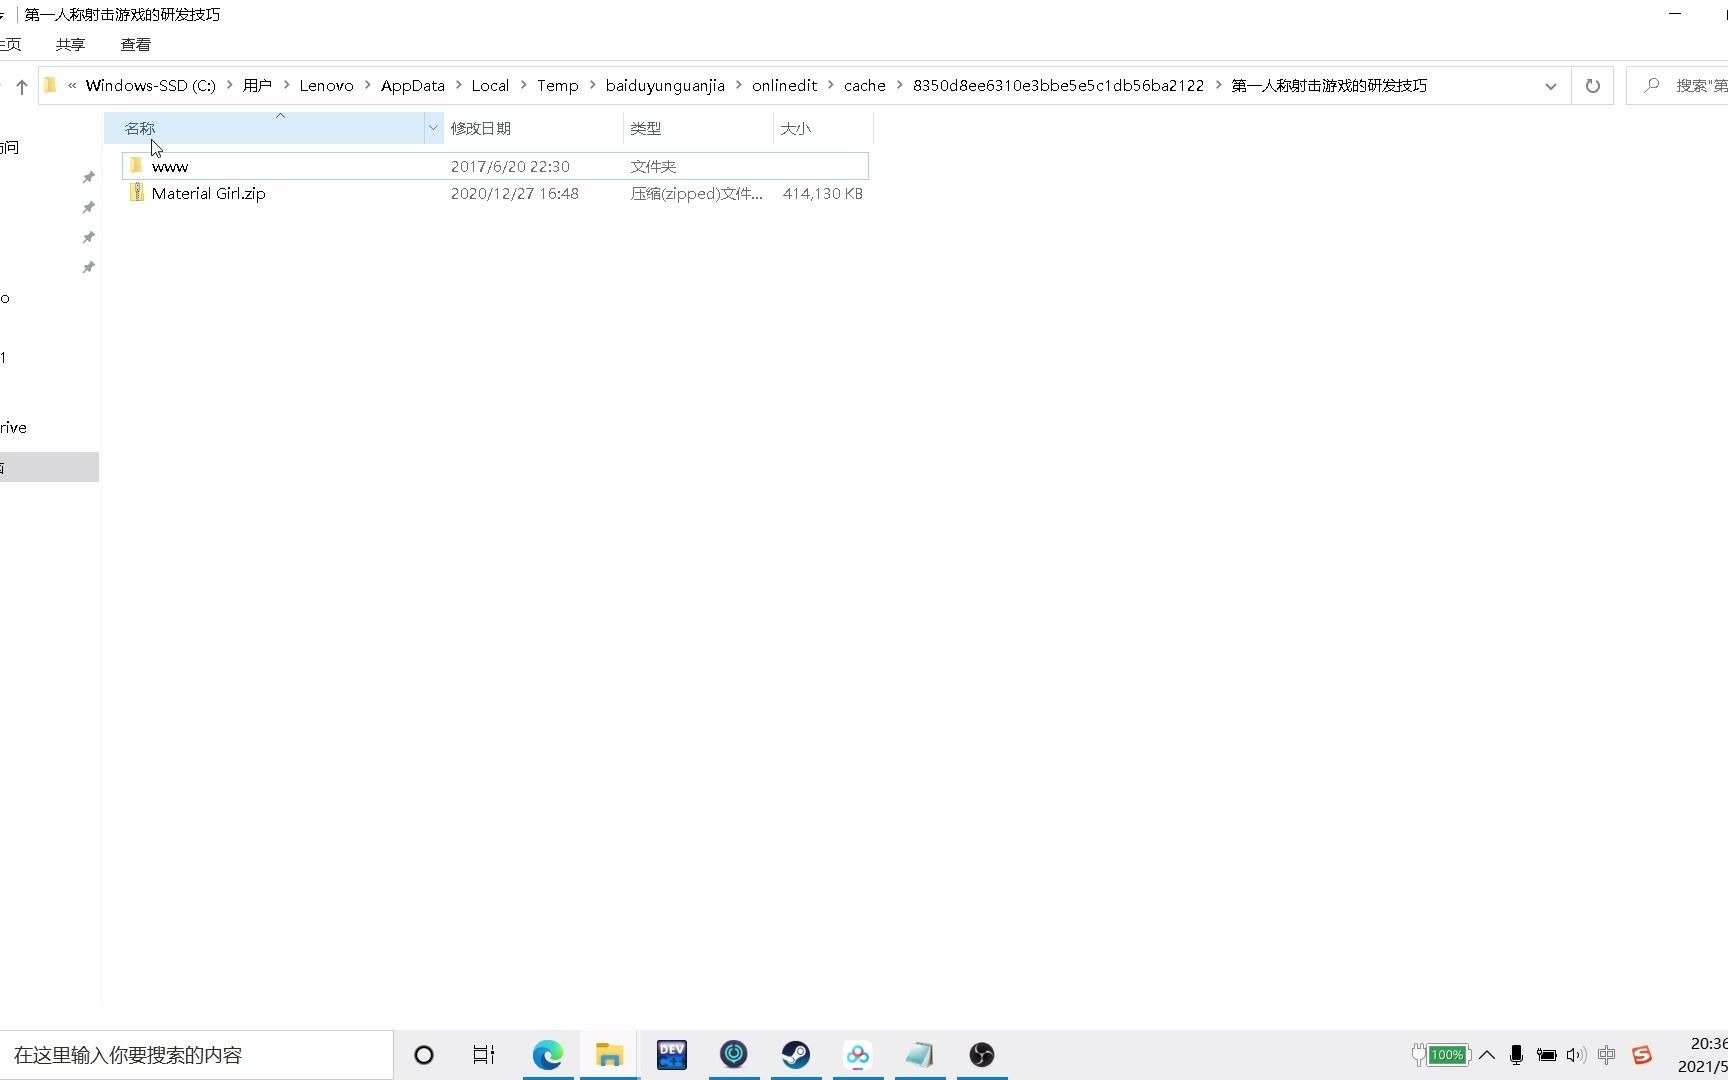Check battery 100% indicator
This screenshot has width=1728, height=1080.
point(1441,1055)
